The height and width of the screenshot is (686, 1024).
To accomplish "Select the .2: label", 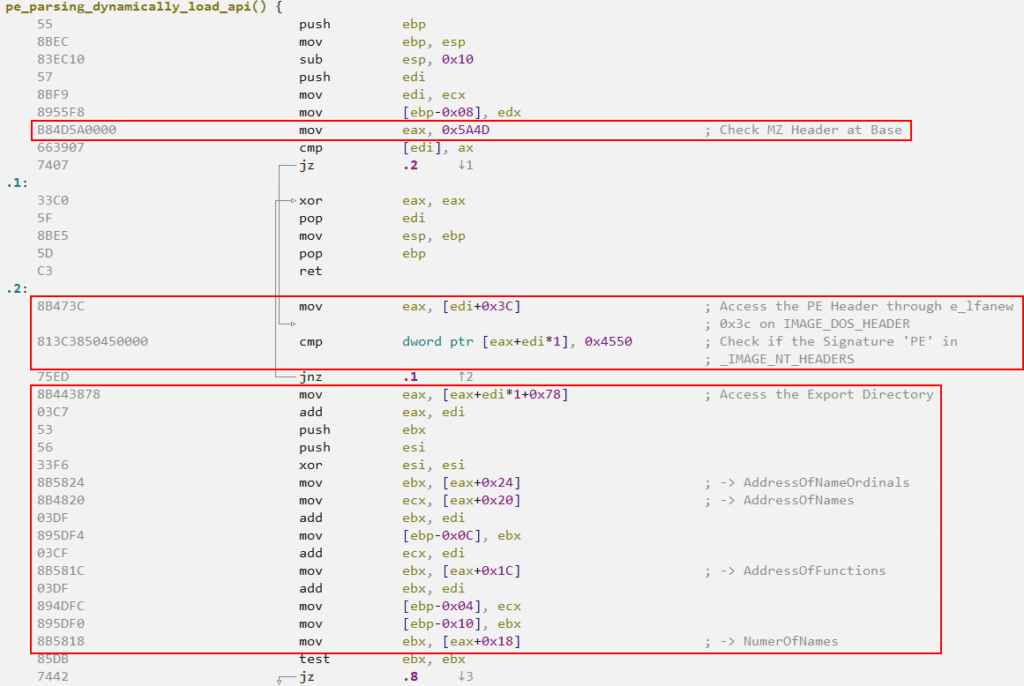I will [15, 289].
